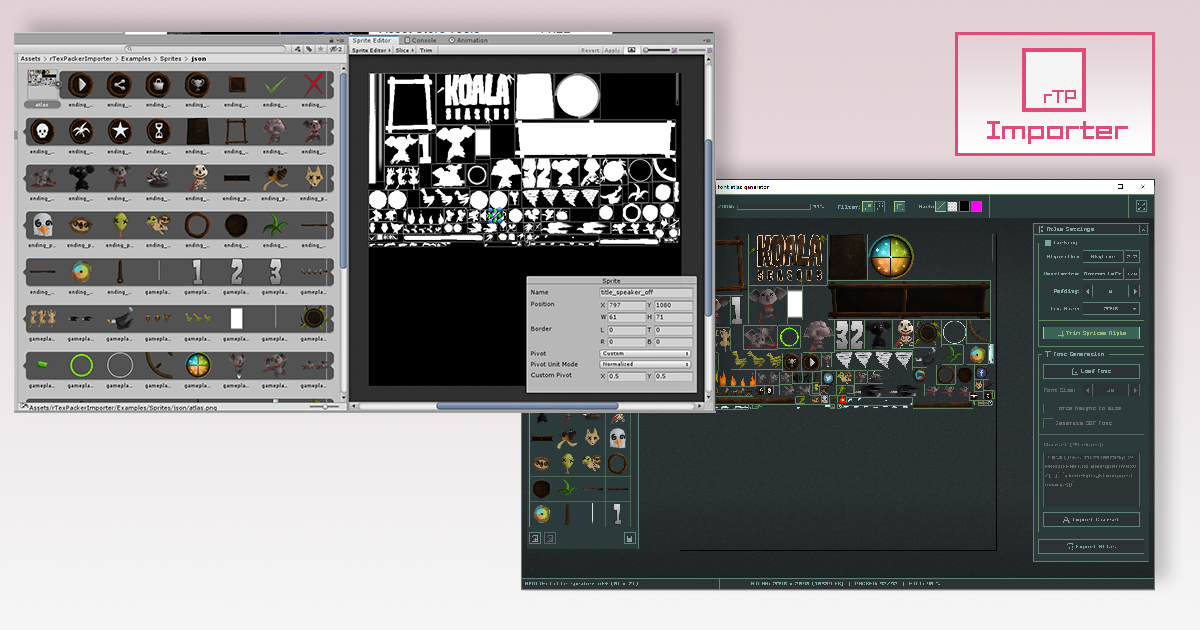Open the Pivot Unit Mode dropdown showing Normalized
Image resolution: width=1200 pixels, height=630 pixels.
coord(645,364)
